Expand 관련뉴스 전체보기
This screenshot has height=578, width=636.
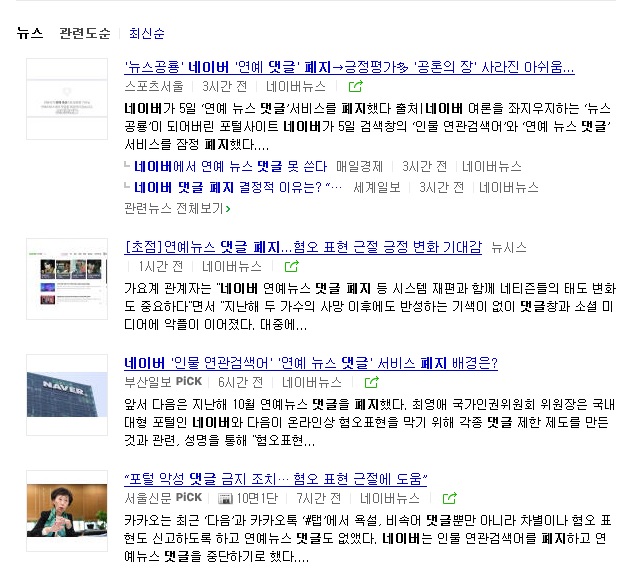(177, 208)
